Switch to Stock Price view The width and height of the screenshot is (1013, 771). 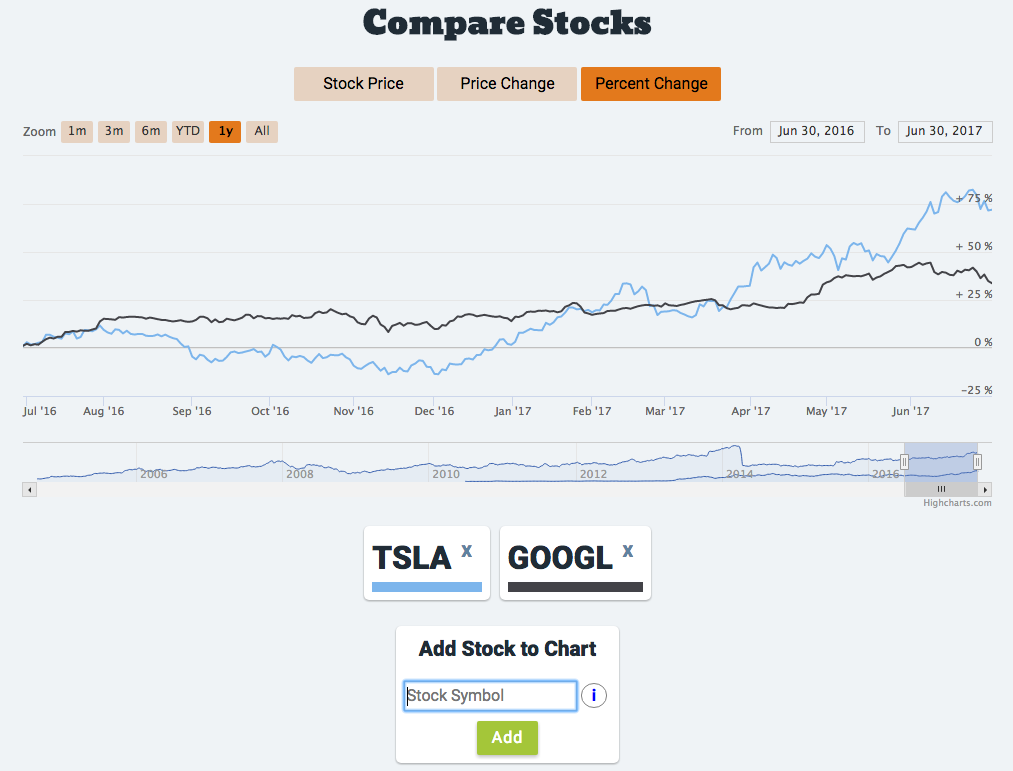click(363, 84)
